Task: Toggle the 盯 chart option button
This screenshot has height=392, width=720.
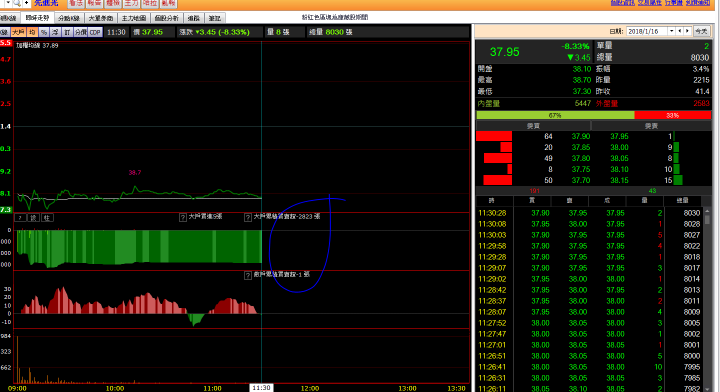Action: click(x=68, y=32)
